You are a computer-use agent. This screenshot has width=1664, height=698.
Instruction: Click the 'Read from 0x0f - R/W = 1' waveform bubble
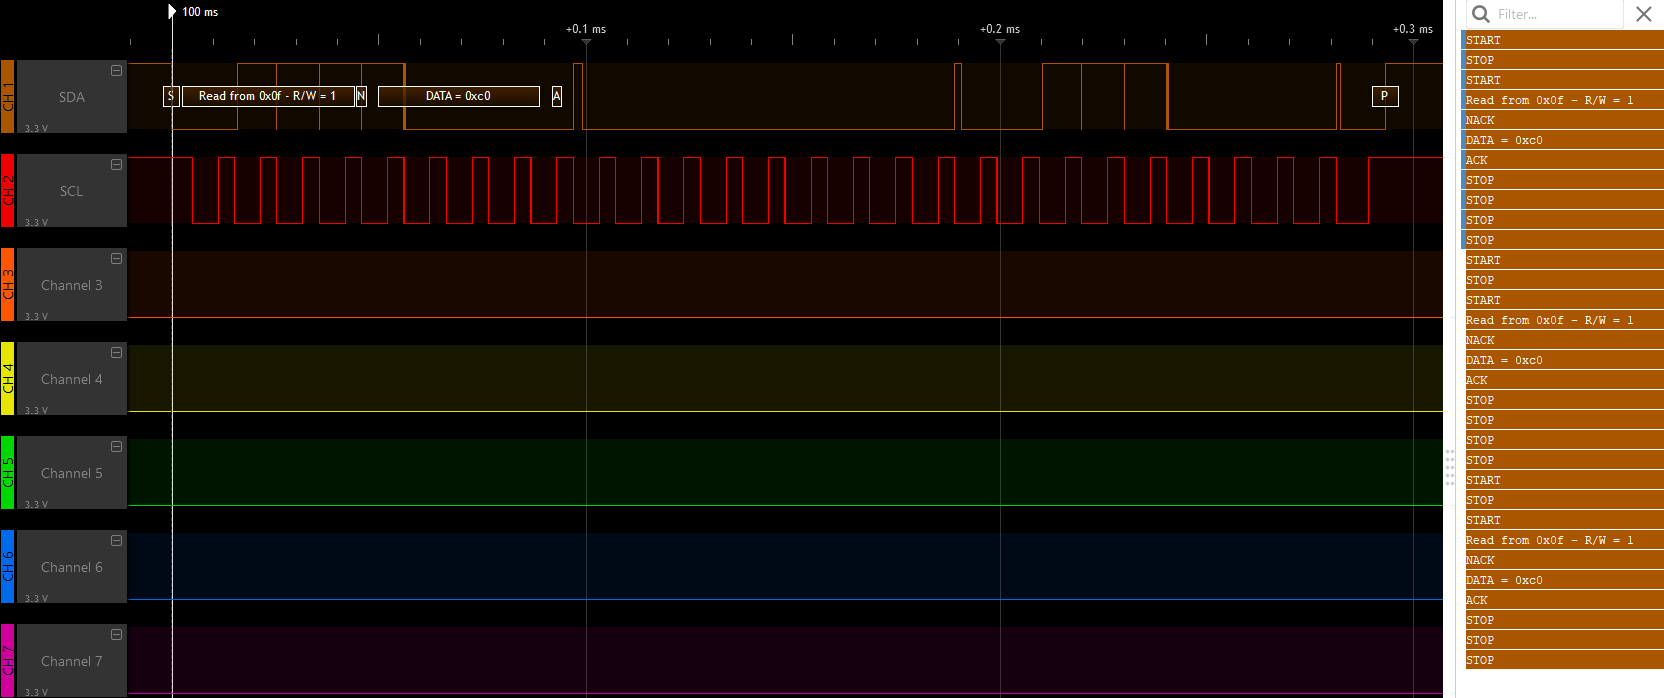click(x=268, y=96)
